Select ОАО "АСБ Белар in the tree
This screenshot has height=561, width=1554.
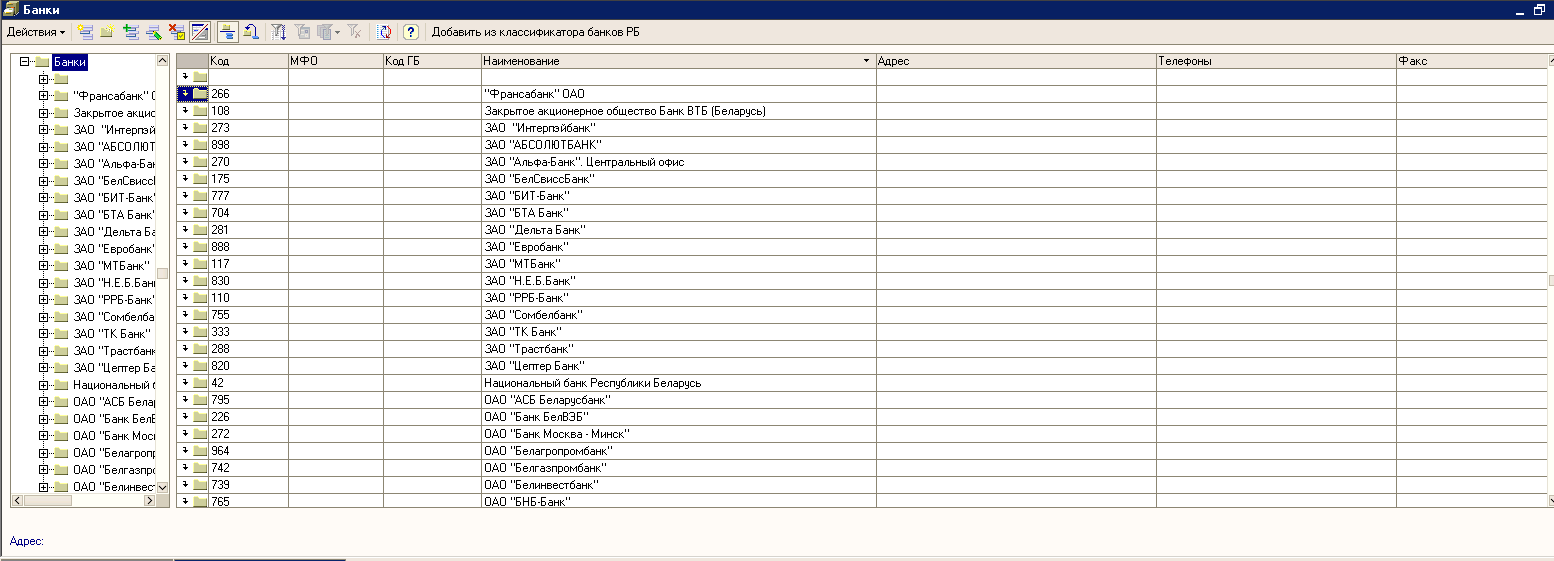point(114,402)
